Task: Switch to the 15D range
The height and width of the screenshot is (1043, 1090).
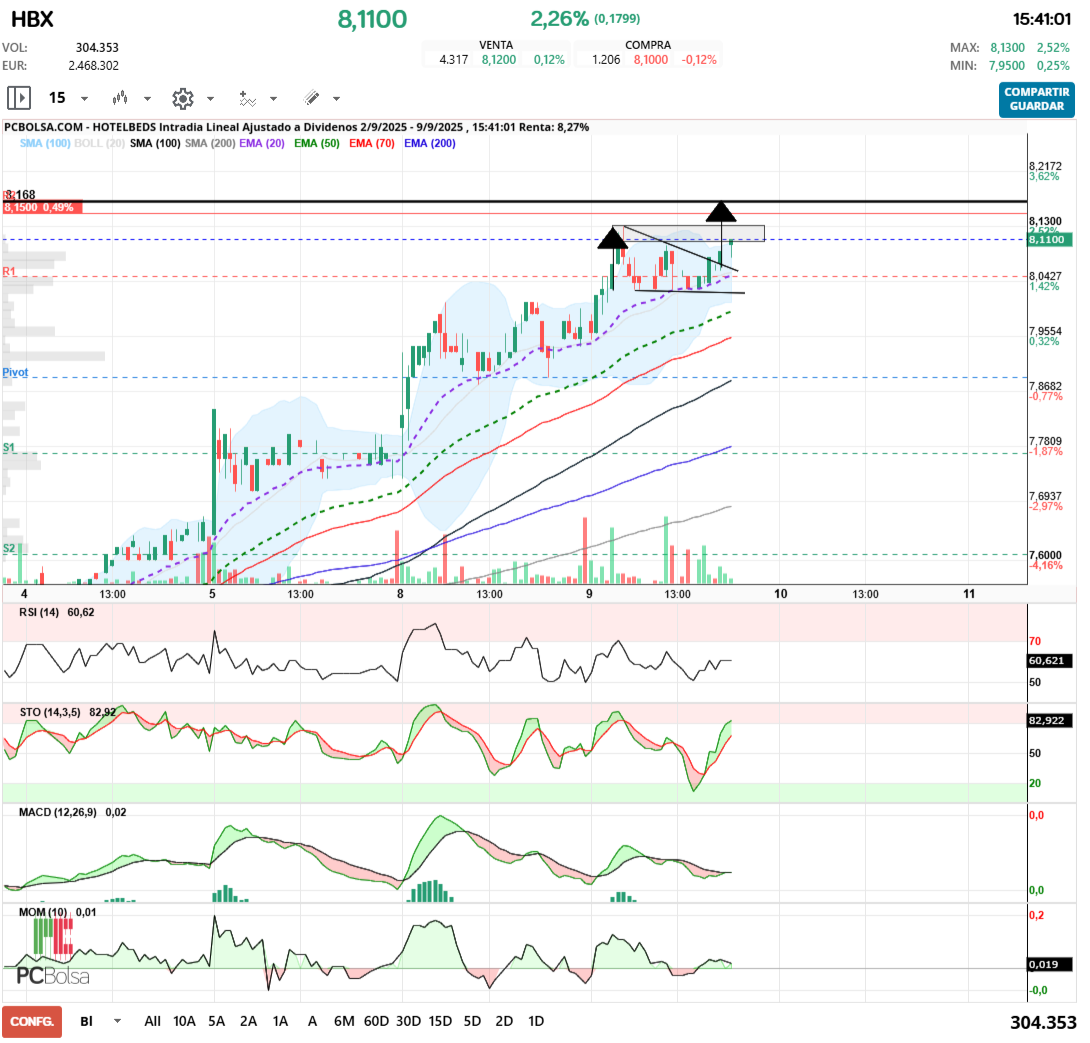Action: point(440,1021)
